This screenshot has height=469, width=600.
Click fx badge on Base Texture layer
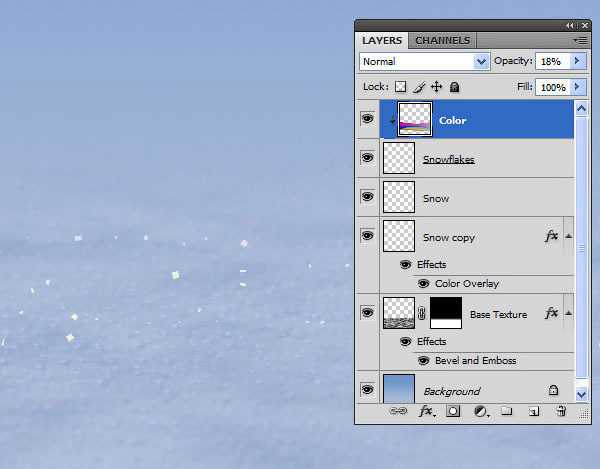click(551, 313)
